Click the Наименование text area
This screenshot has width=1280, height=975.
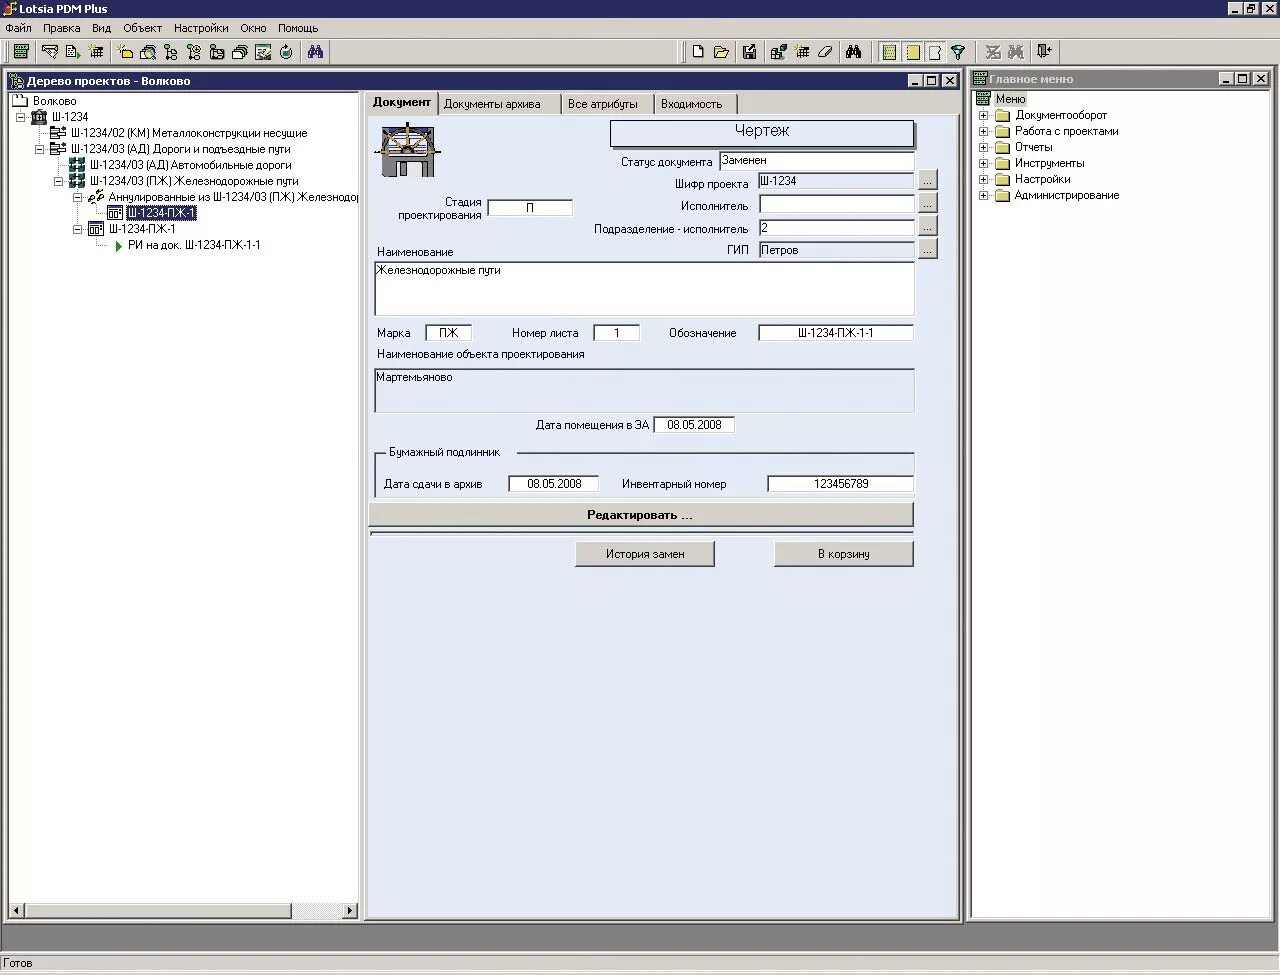[644, 289]
